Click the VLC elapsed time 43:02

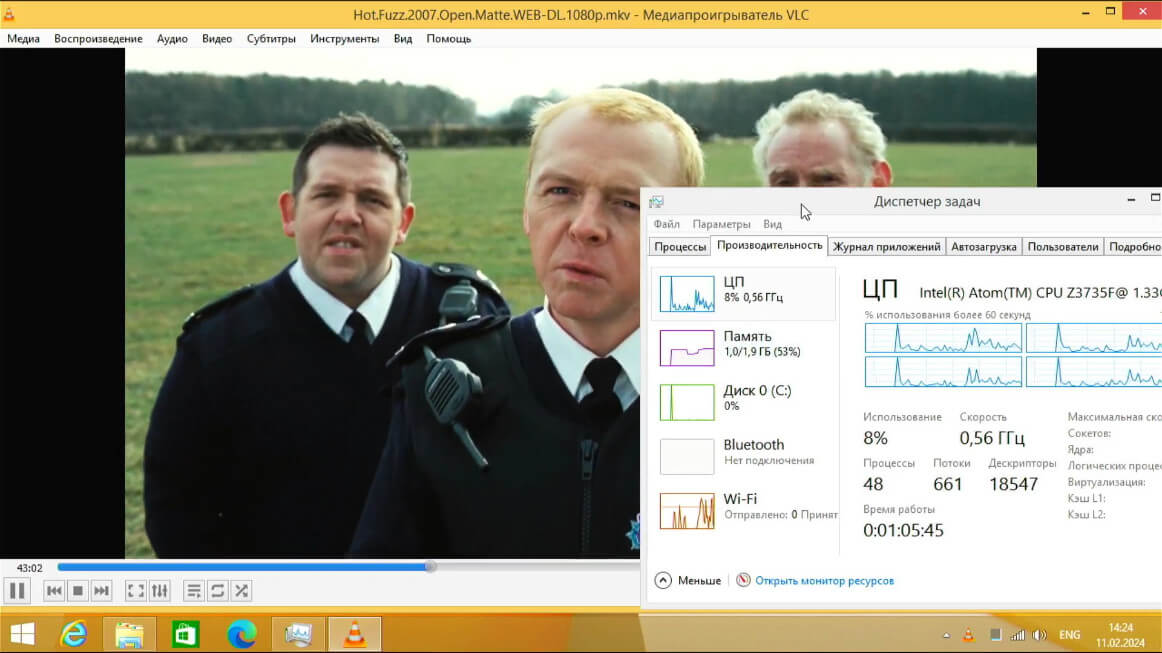30,568
